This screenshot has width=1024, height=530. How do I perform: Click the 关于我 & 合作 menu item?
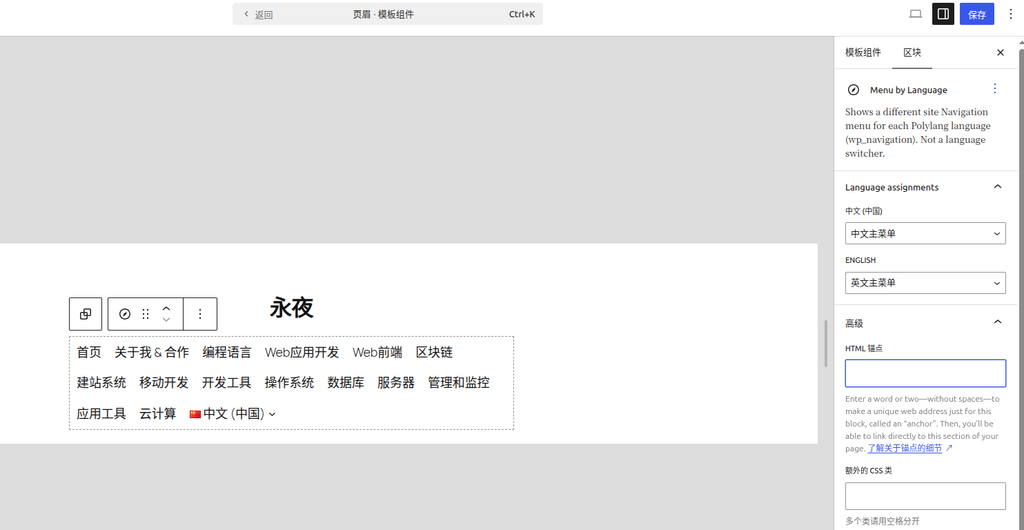point(152,352)
